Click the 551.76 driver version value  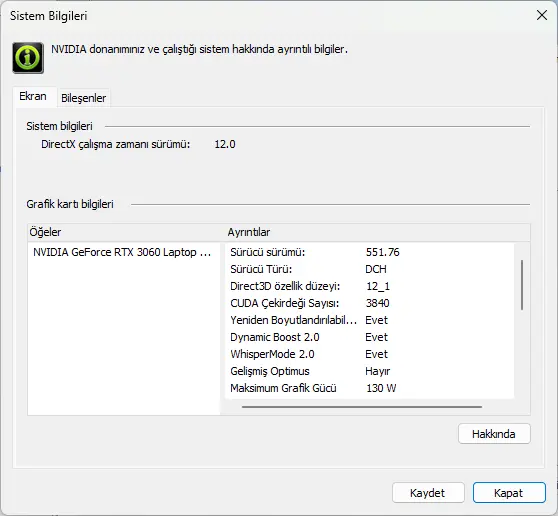383,252
